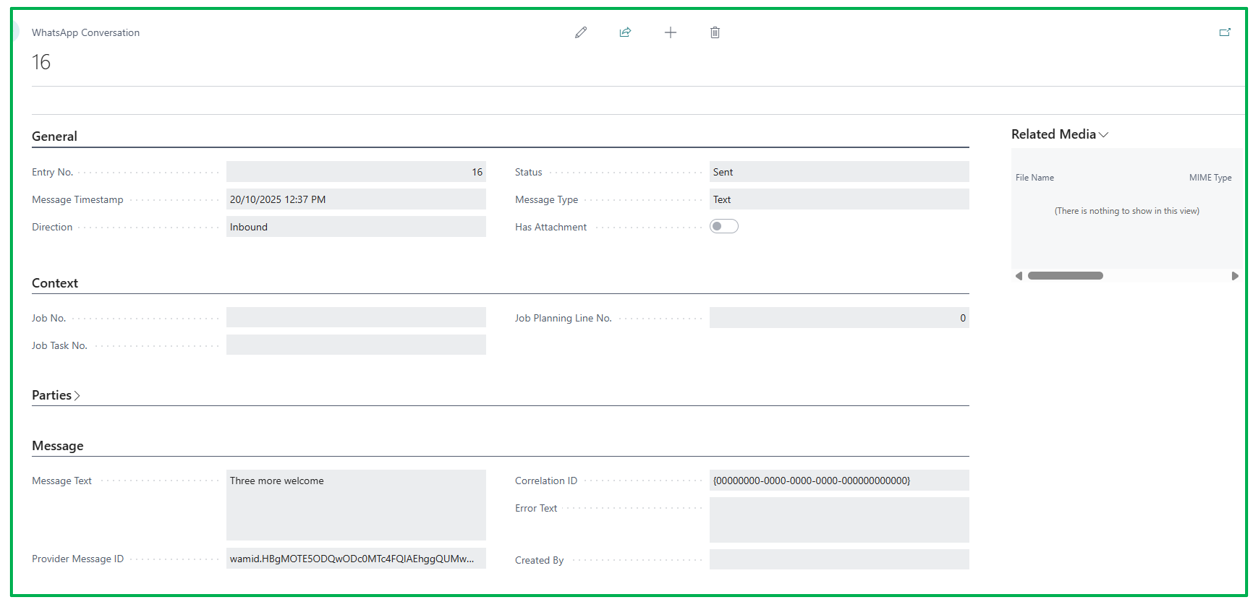Click the trash Delete icon
Image resolution: width=1256 pixels, height=603 pixels.
pyautogui.click(x=715, y=32)
